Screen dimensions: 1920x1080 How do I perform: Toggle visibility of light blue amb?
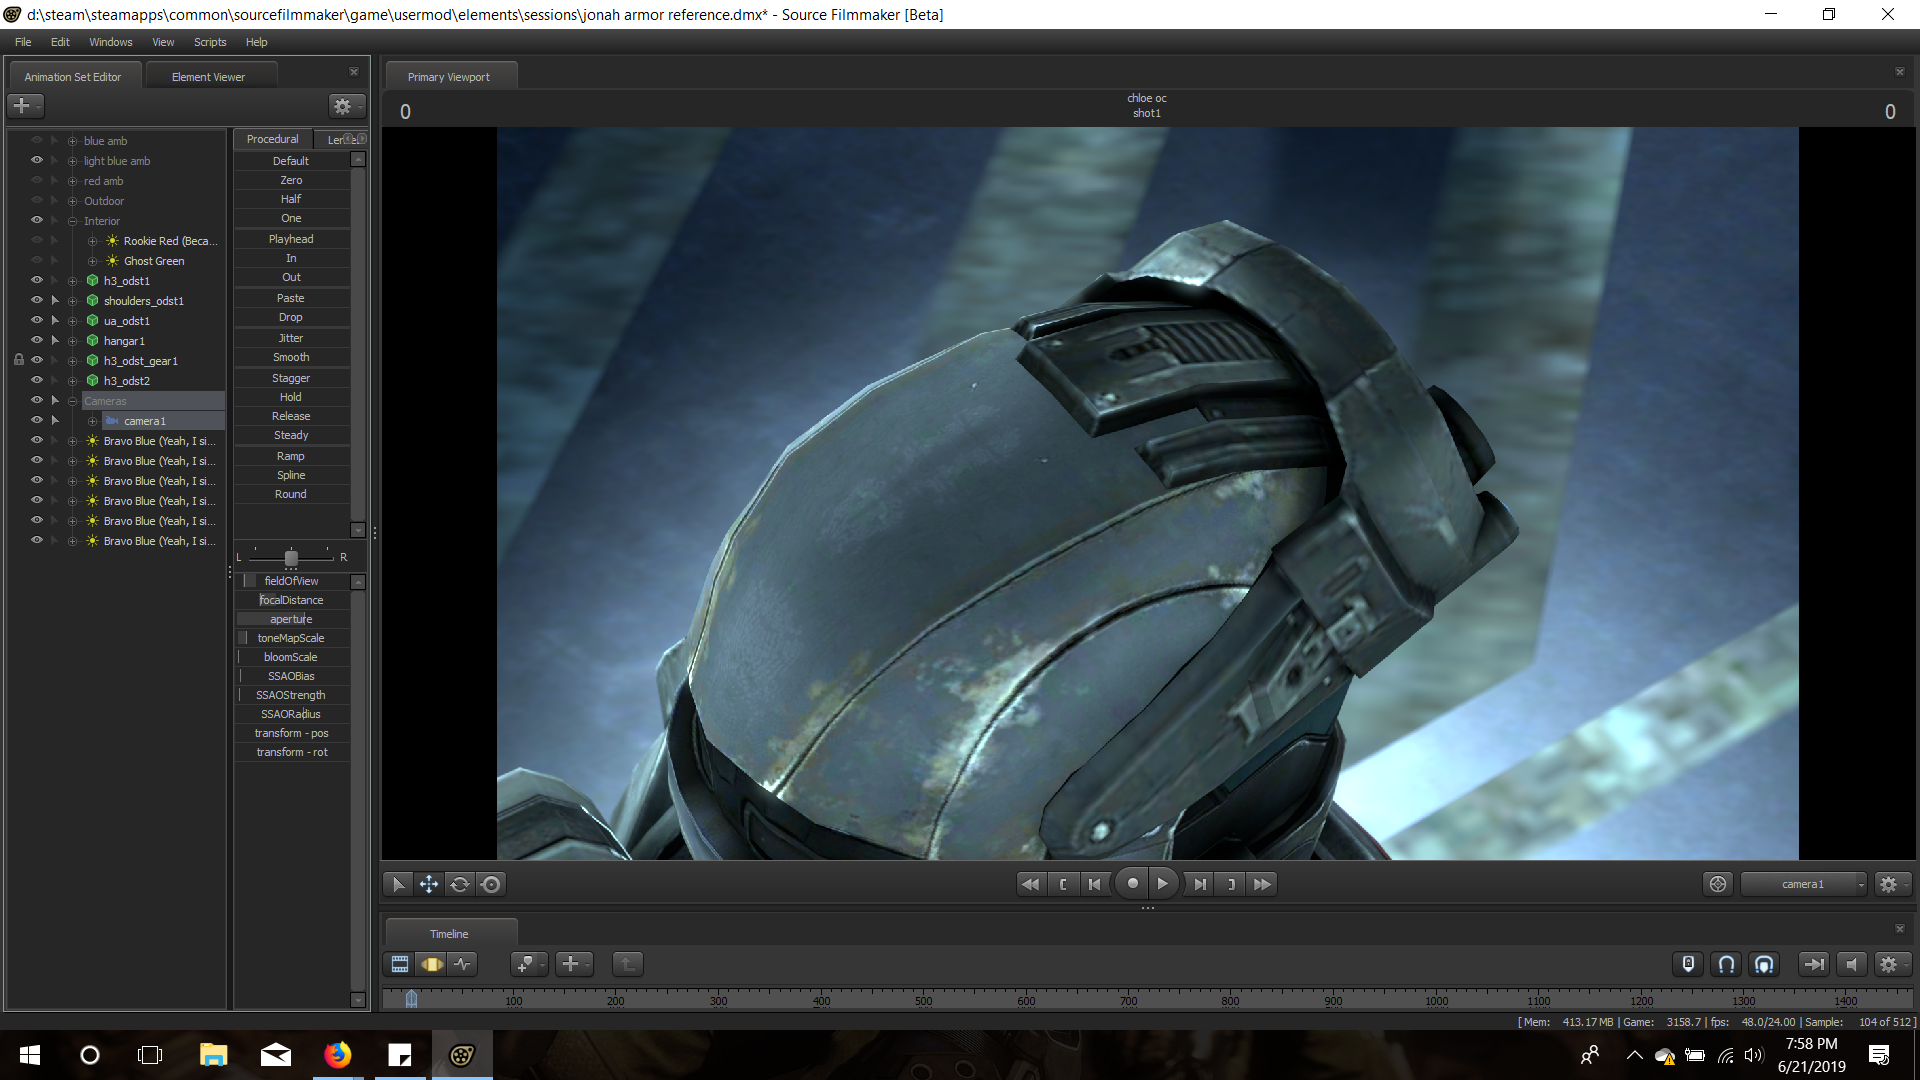tap(37, 160)
